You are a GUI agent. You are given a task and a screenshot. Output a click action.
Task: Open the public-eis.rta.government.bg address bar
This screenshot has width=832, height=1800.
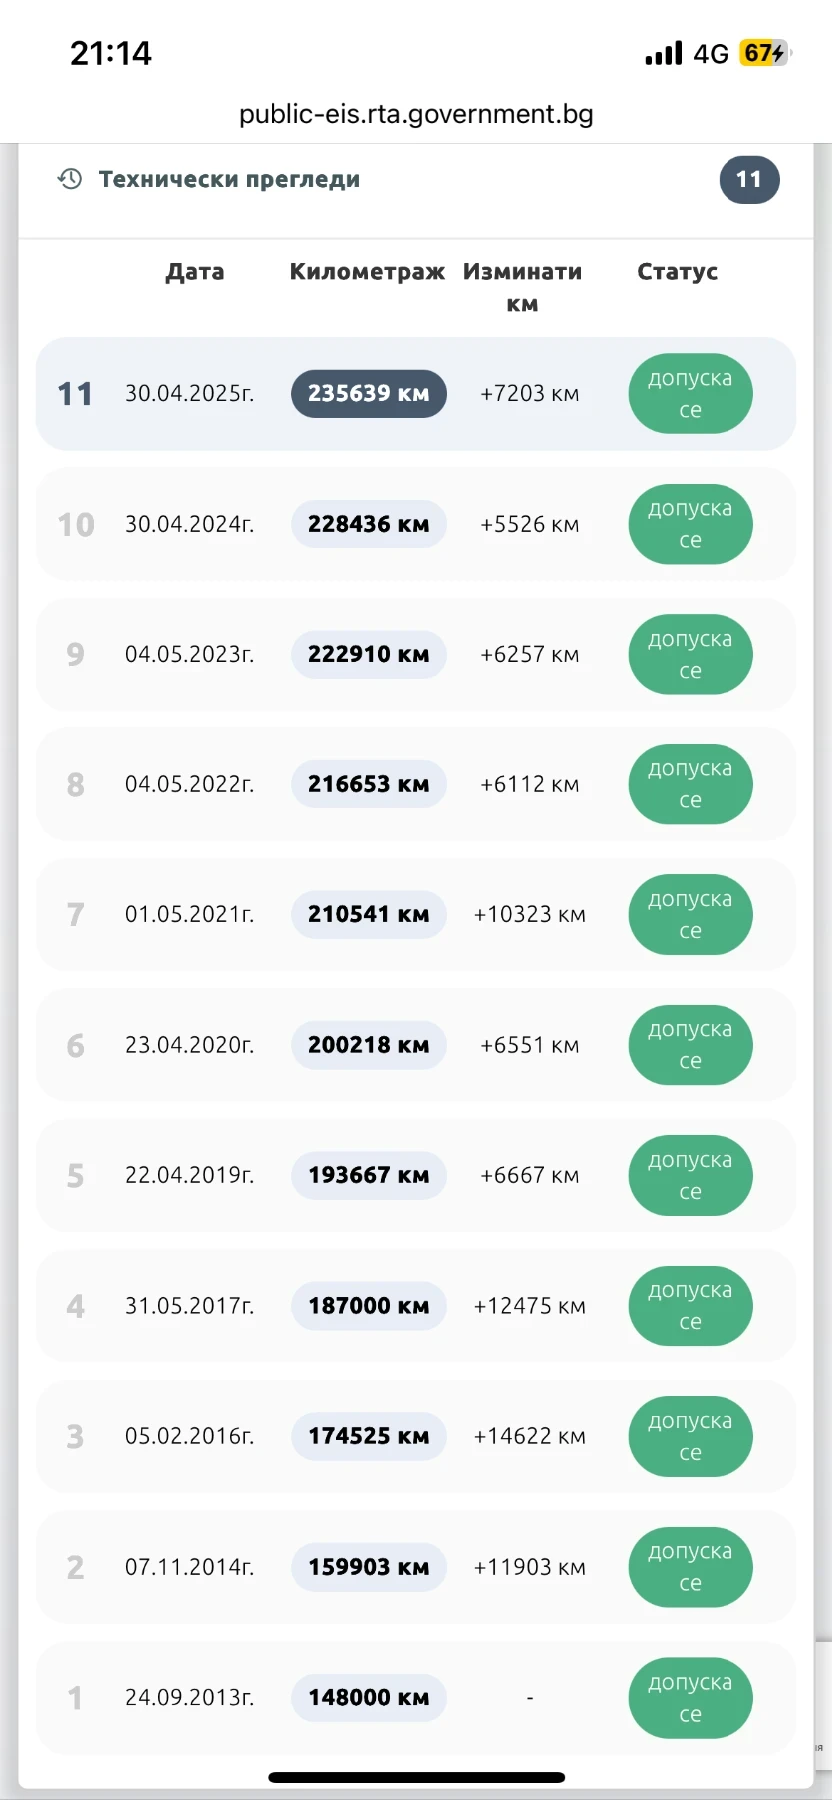click(416, 114)
